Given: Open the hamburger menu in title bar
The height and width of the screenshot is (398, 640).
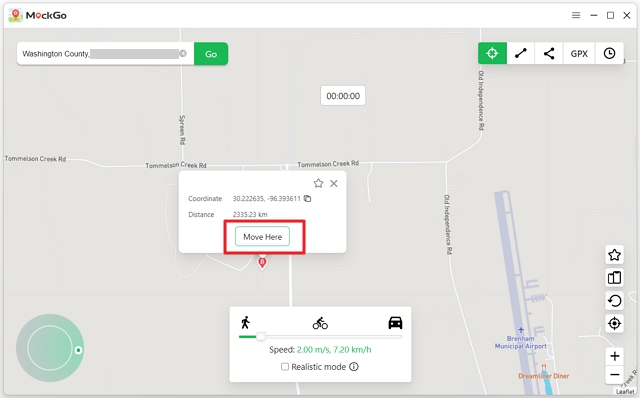Looking at the screenshot, I should [x=576, y=16].
